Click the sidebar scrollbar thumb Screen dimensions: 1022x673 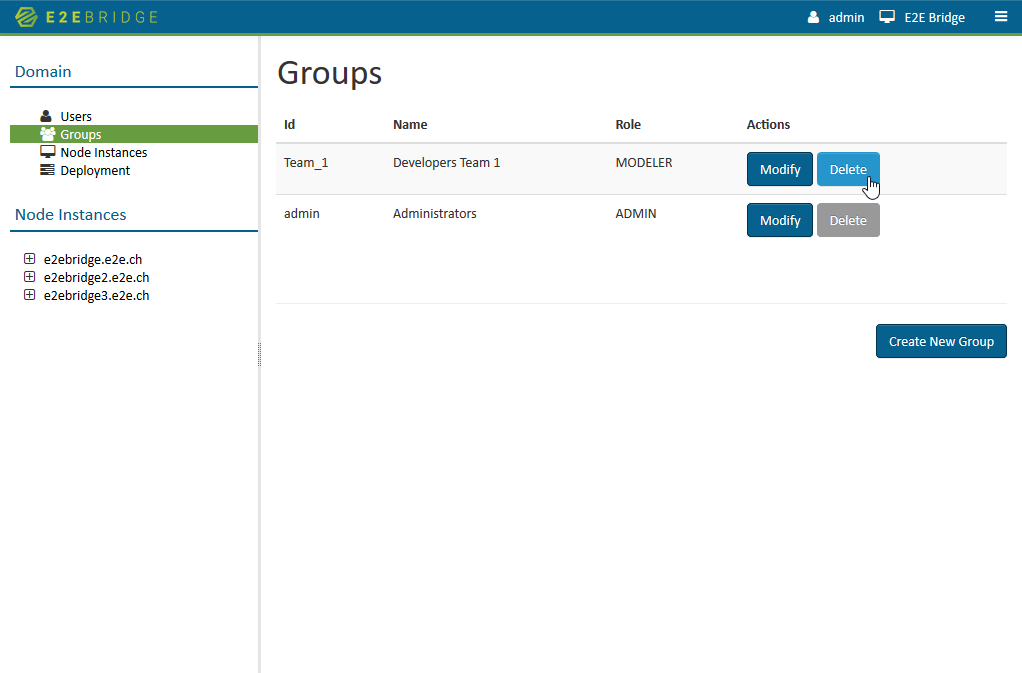click(x=259, y=353)
